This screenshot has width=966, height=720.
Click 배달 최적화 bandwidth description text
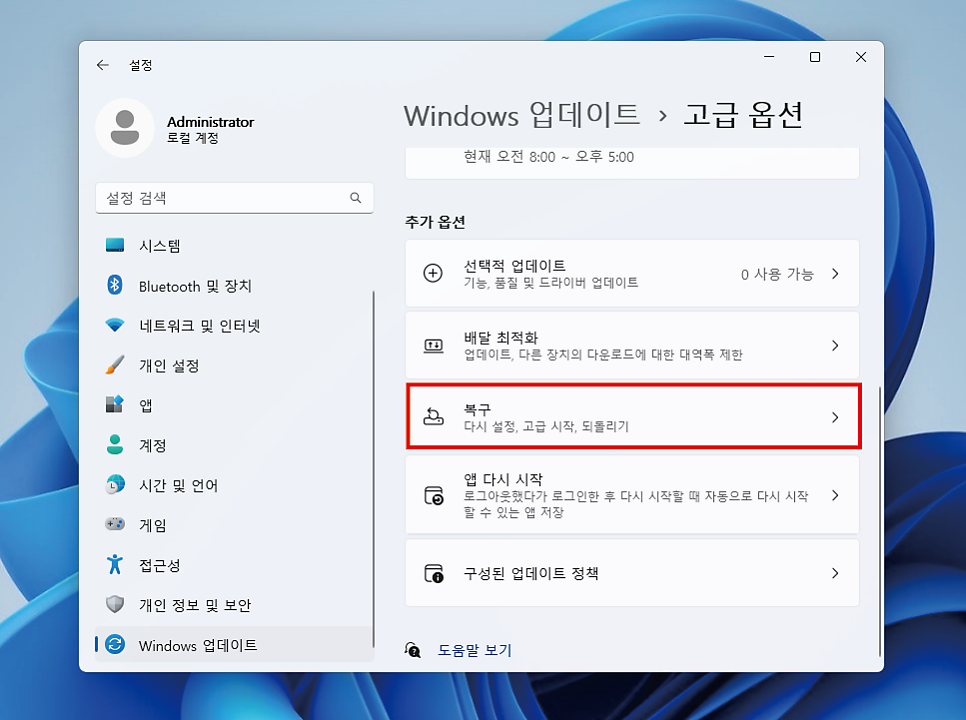click(x=603, y=355)
